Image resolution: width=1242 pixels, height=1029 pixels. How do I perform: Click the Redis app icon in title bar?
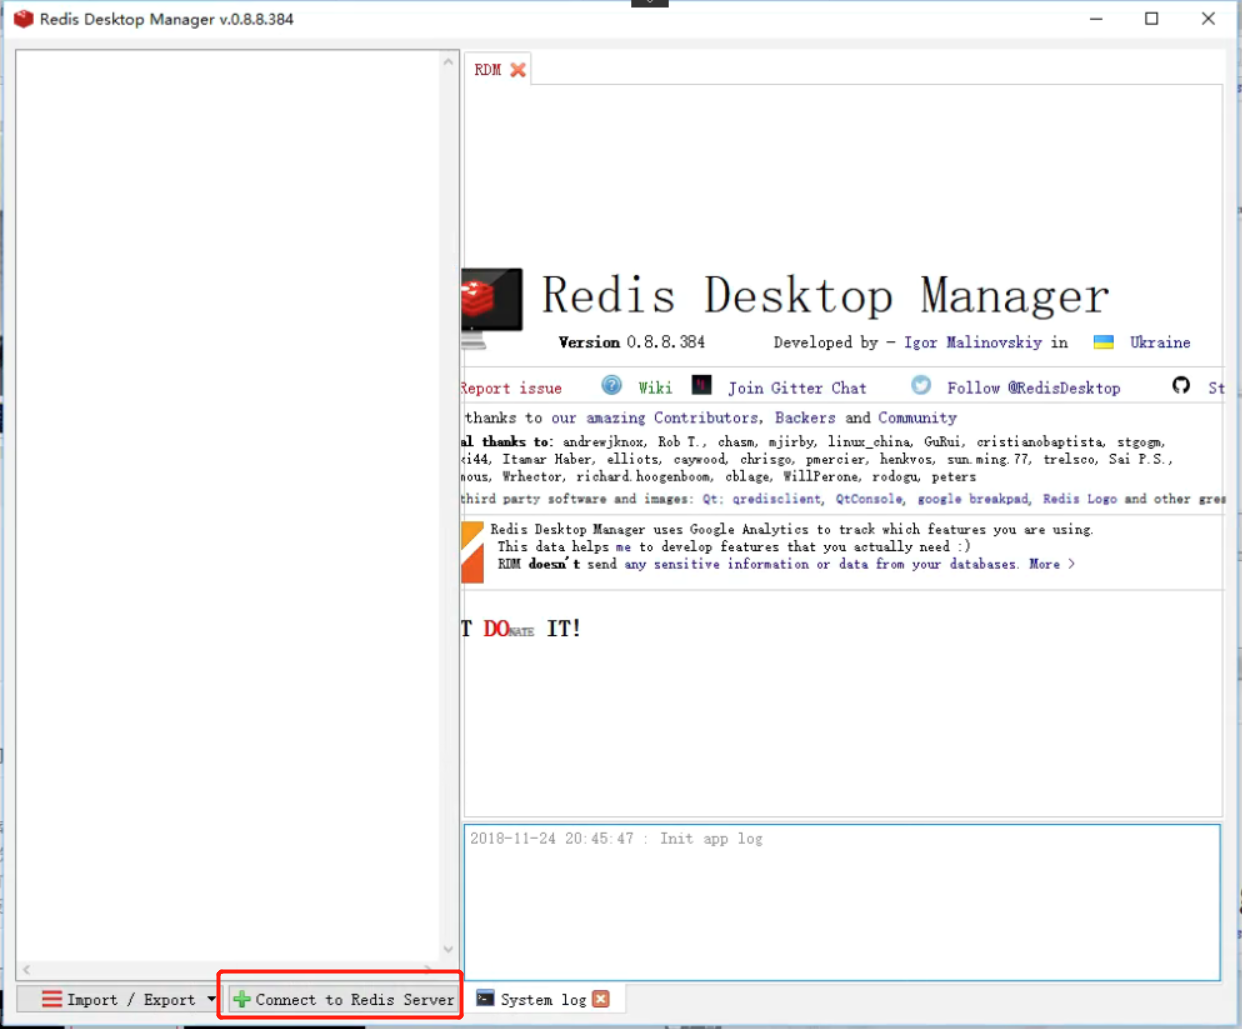tap(23, 19)
